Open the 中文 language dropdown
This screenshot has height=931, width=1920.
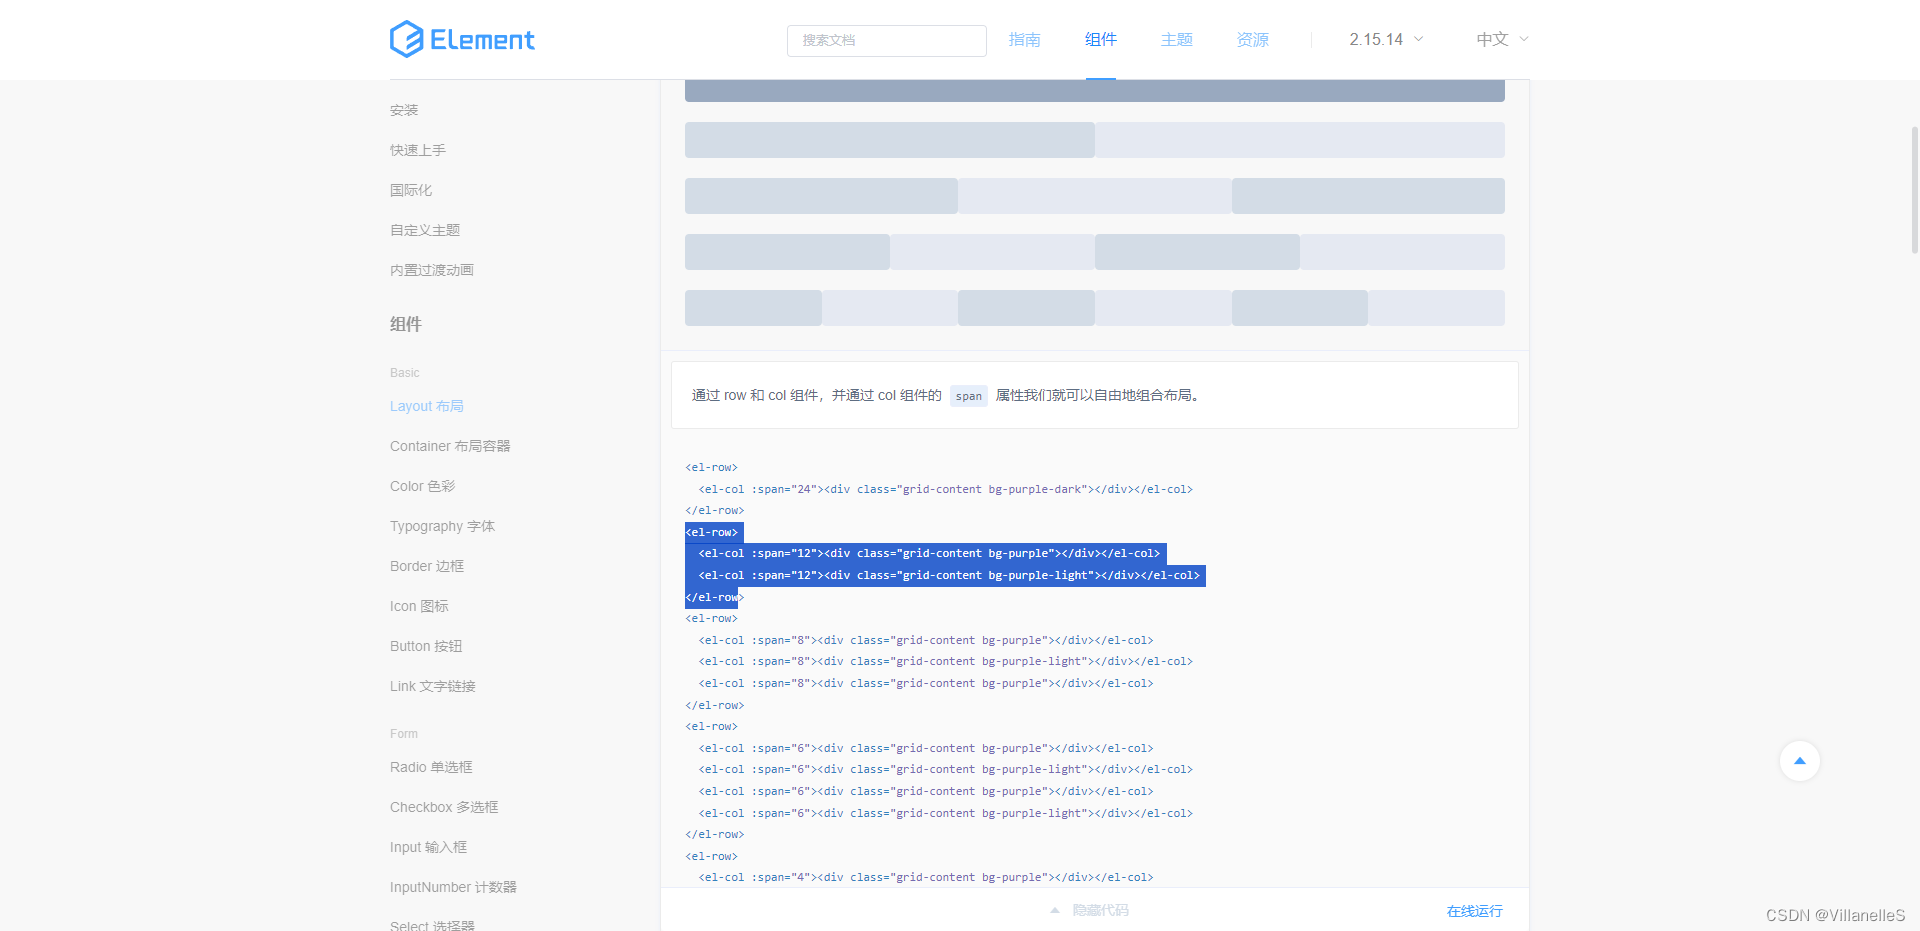coord(1502,39)
